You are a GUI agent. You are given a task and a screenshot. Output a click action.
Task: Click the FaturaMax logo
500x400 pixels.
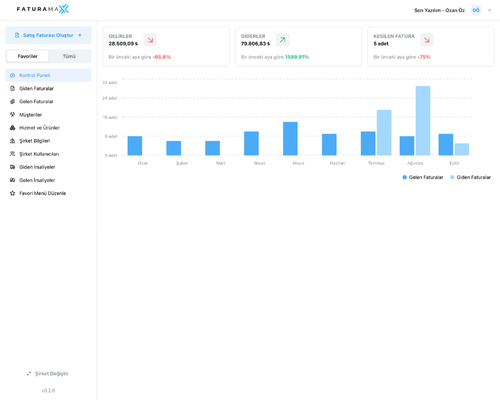click(43, 9)
